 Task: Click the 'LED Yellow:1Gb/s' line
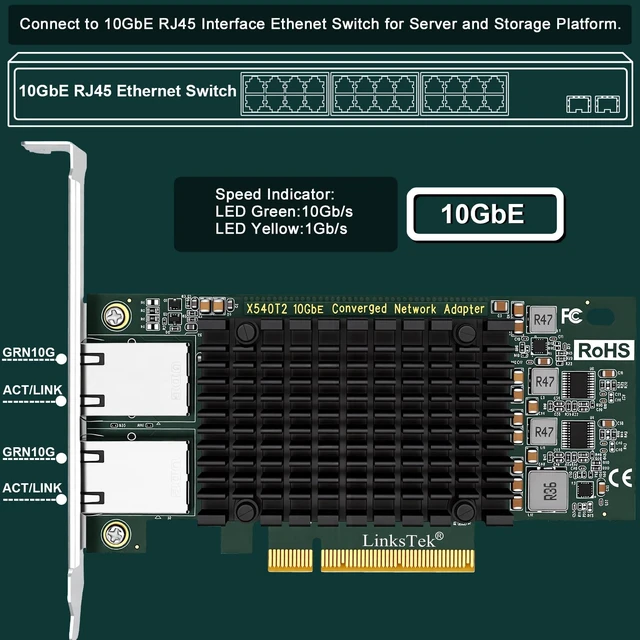(x=281, y=229)
